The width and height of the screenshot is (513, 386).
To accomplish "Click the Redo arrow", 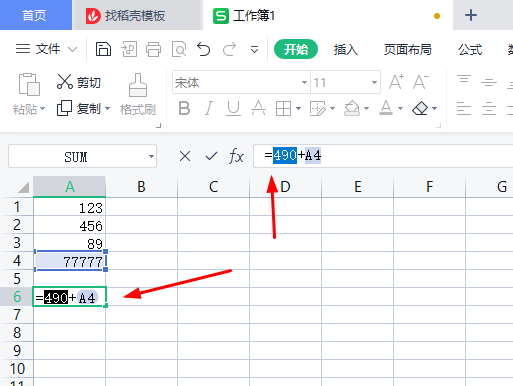I will click(229, 49).
